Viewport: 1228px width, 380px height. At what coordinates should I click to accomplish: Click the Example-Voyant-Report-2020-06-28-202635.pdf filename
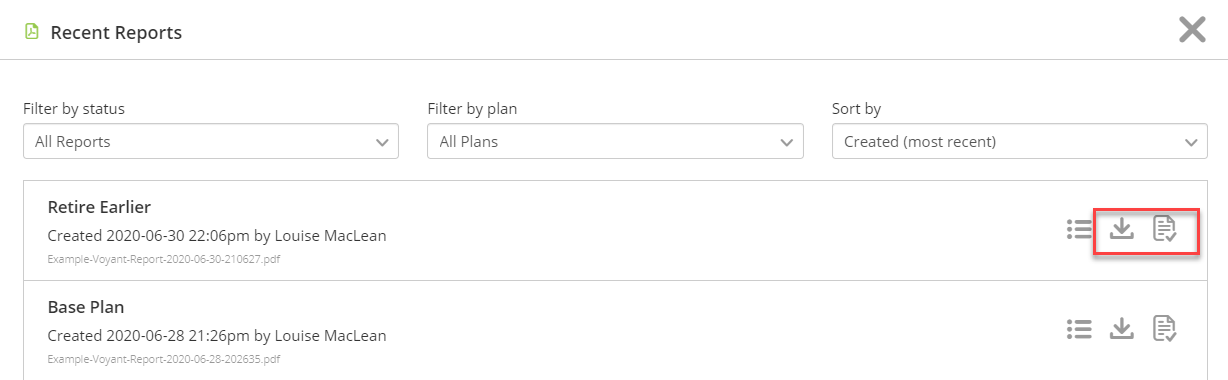click(164, 358)
